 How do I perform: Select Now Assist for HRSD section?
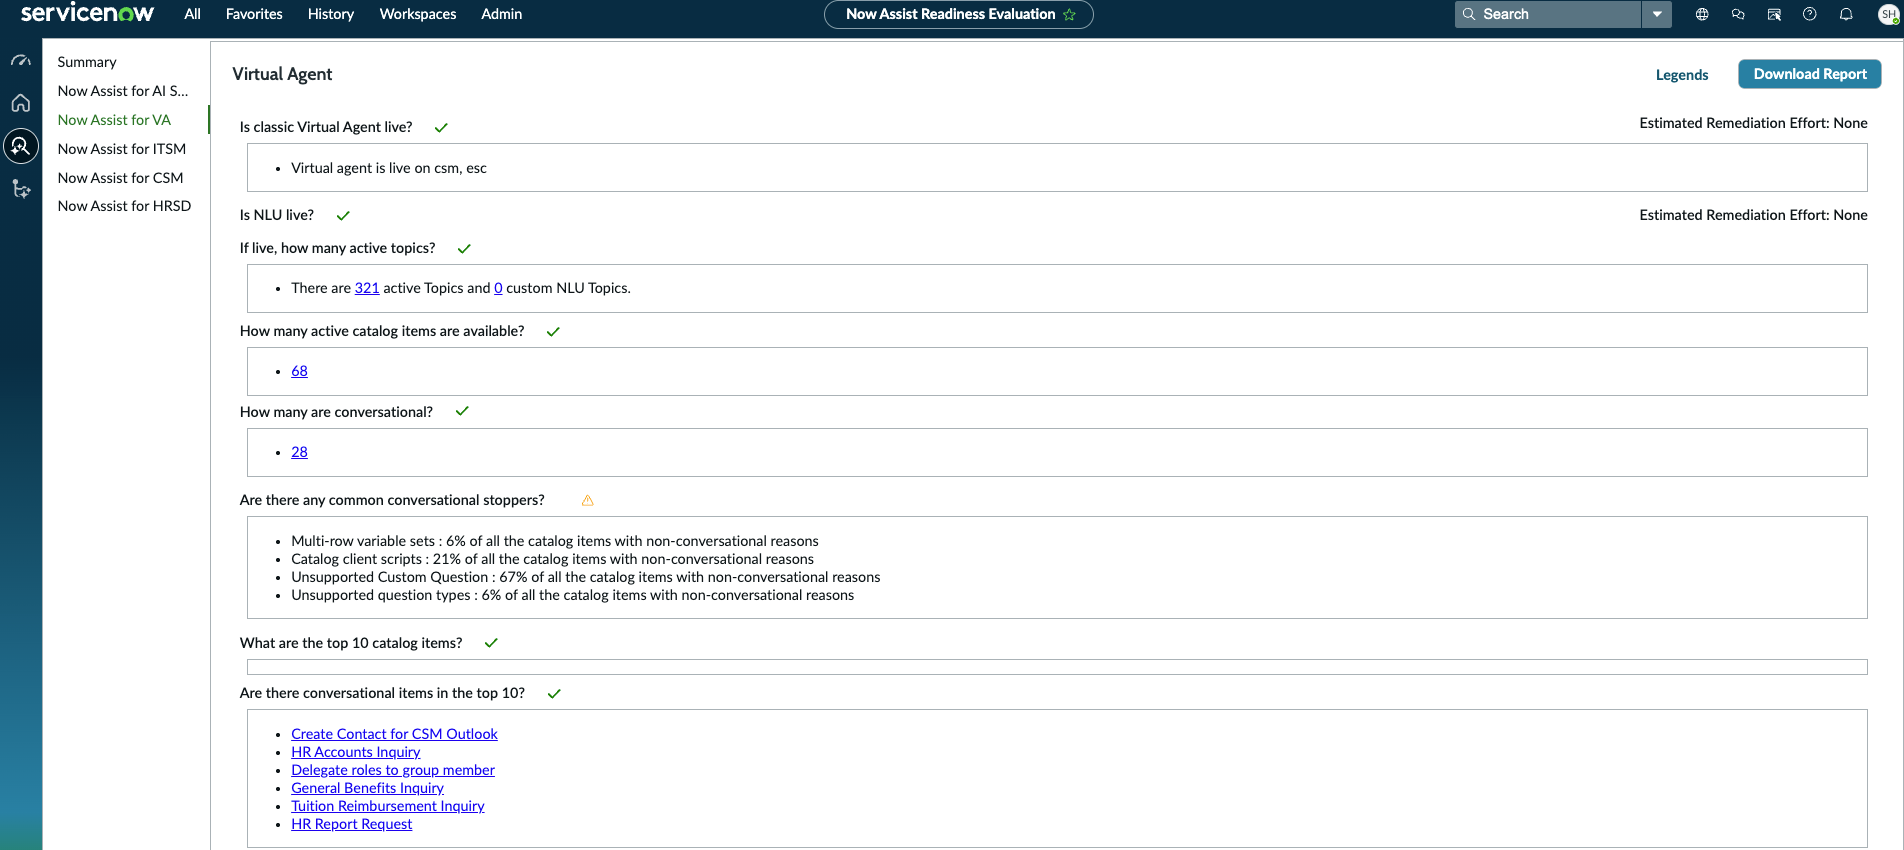click(x=124, y=206)
